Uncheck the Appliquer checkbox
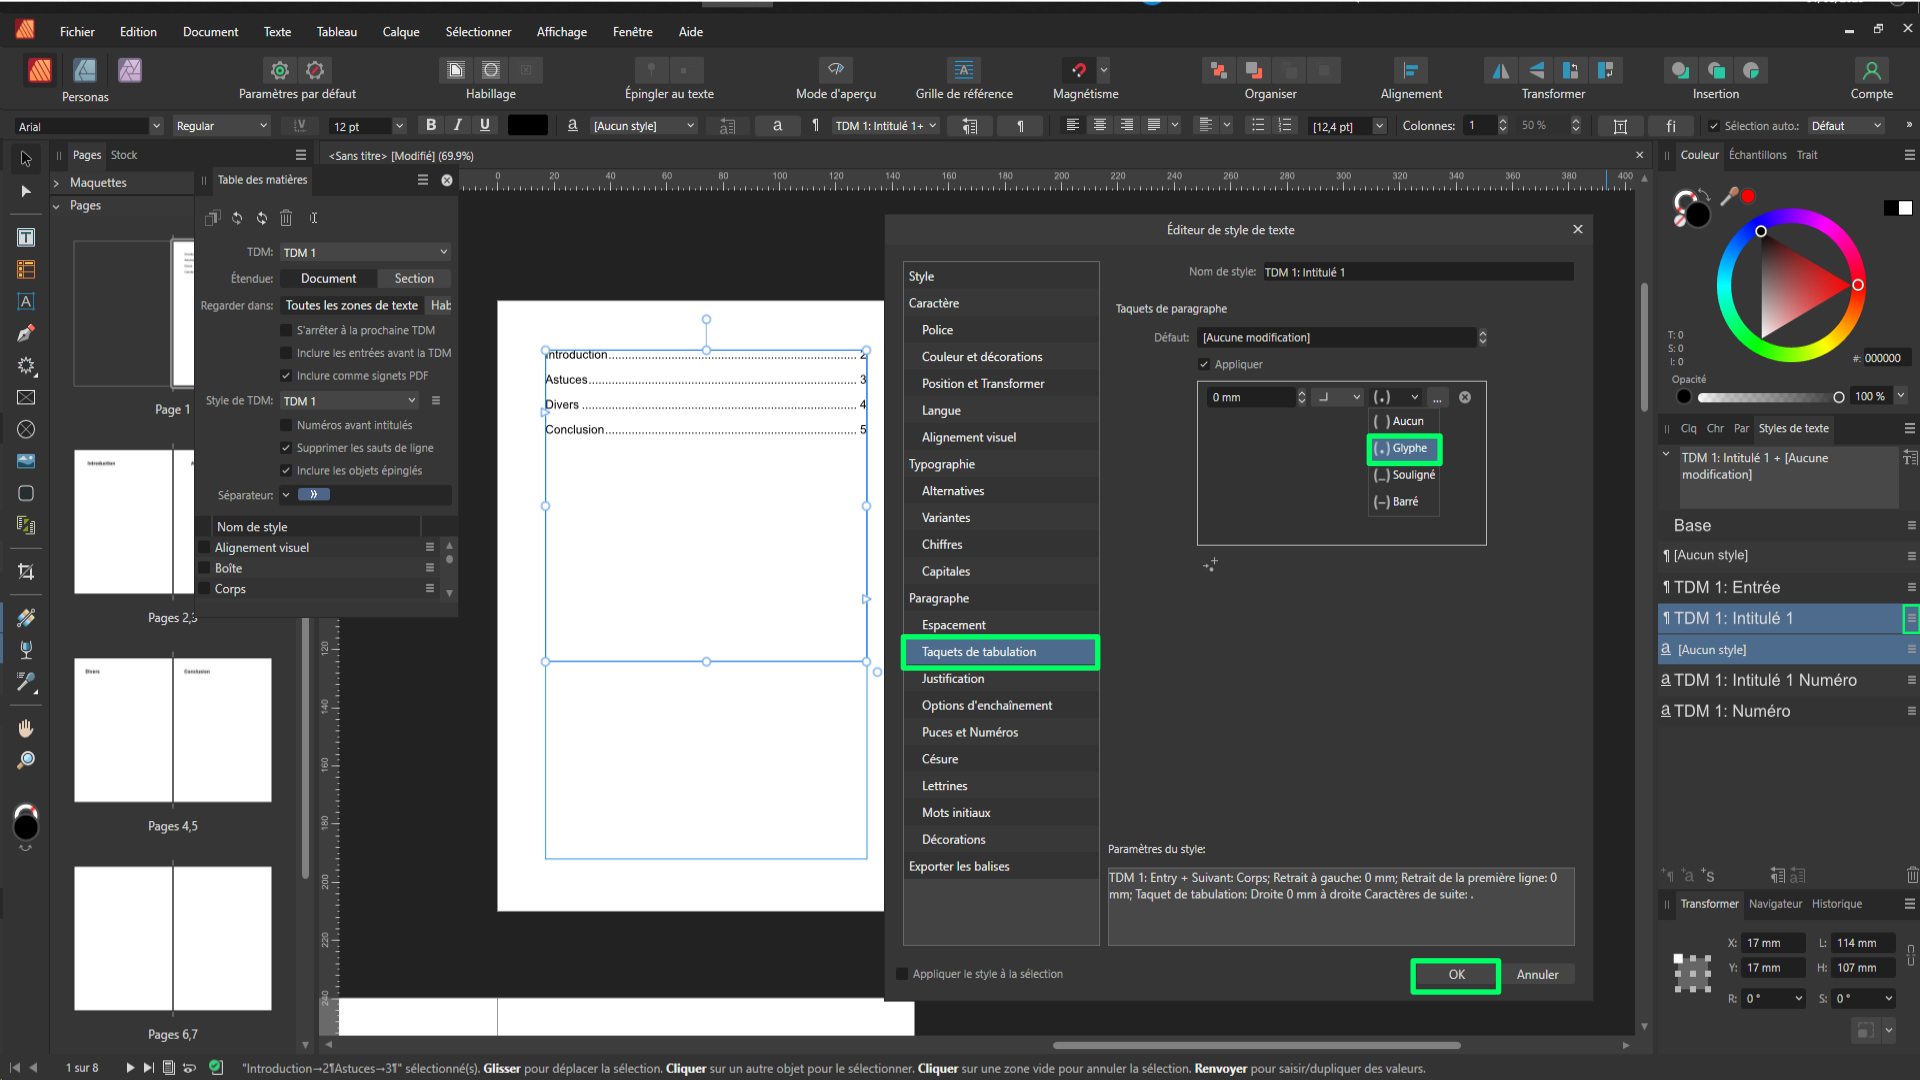Image resolution: width=1920 pixels, height=1080 pixels. (x=1204, y=364)
